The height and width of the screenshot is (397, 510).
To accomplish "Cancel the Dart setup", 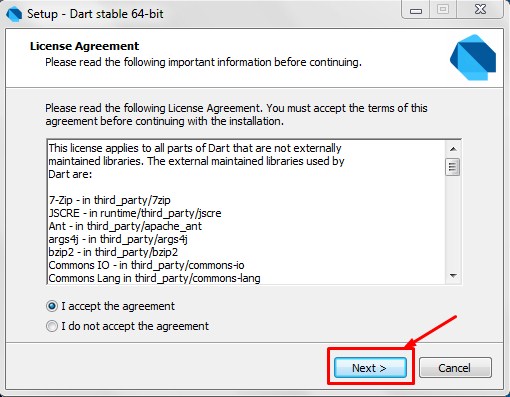I will pos(455,368).
